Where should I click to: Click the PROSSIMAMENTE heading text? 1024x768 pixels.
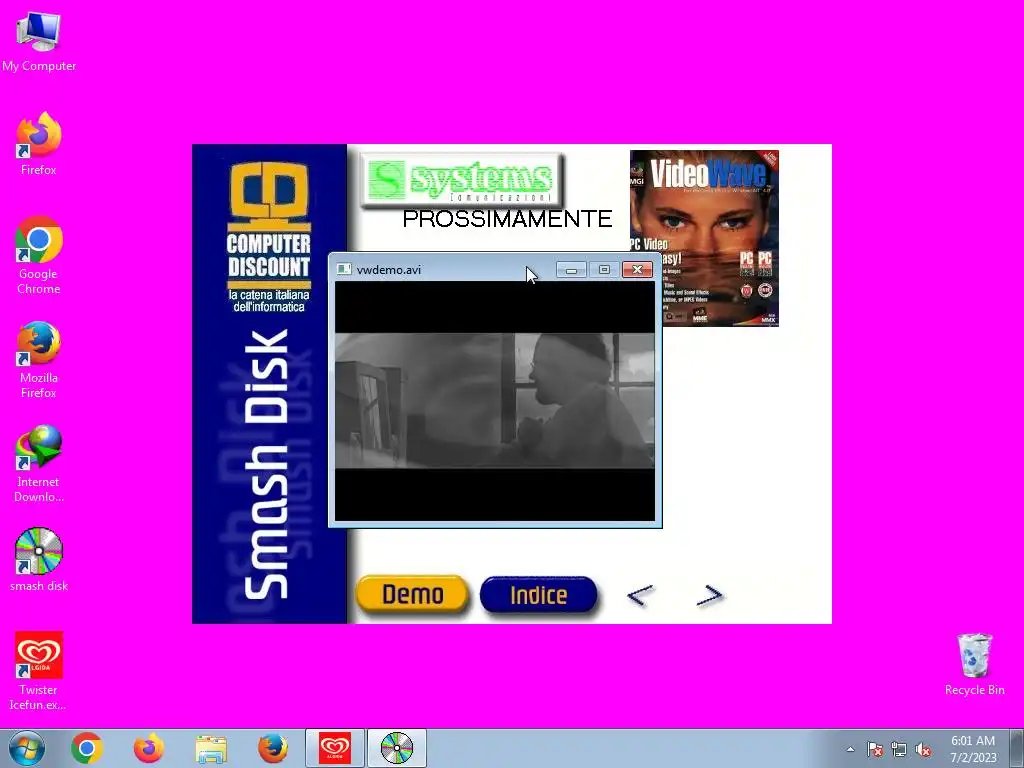pos(507,219)
